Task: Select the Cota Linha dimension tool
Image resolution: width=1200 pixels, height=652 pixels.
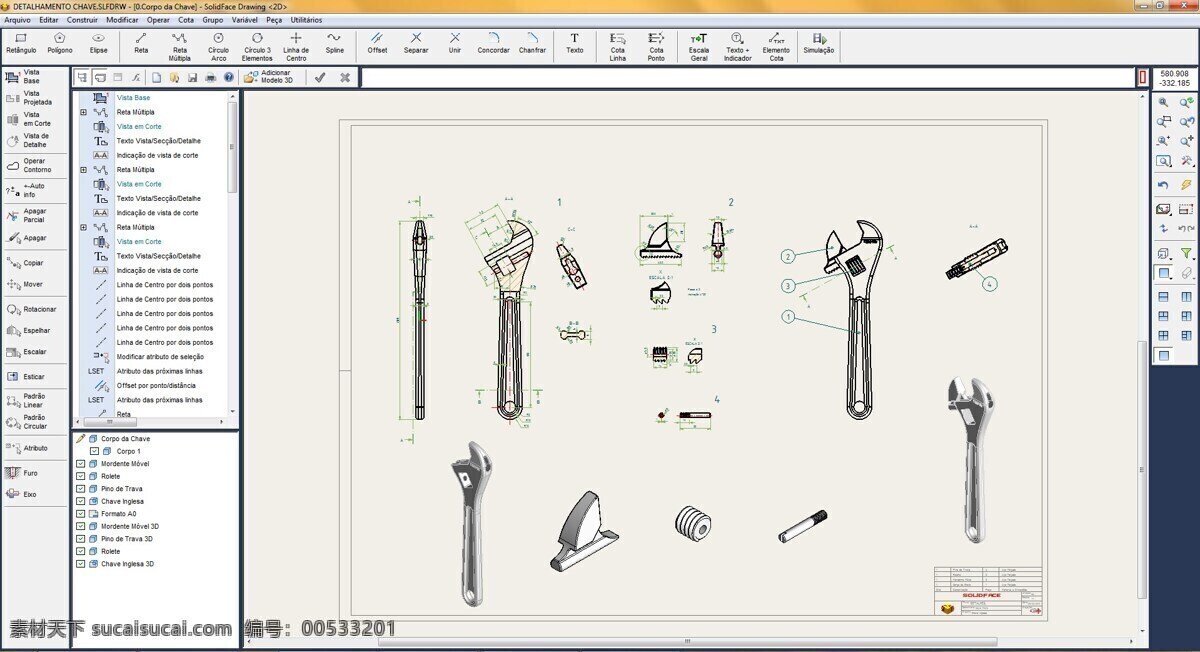Action: coord(618,48)
